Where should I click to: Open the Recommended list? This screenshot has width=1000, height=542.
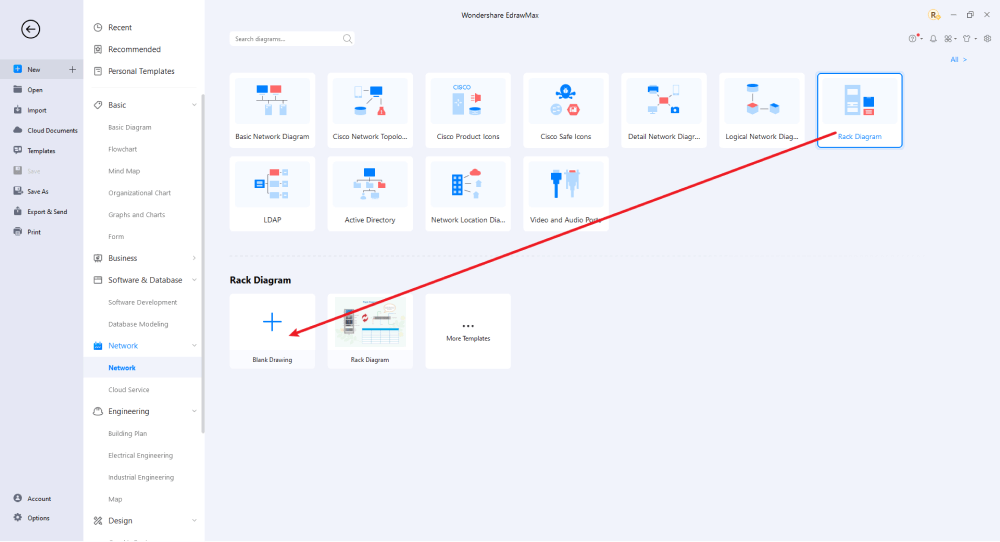(134, 49)
